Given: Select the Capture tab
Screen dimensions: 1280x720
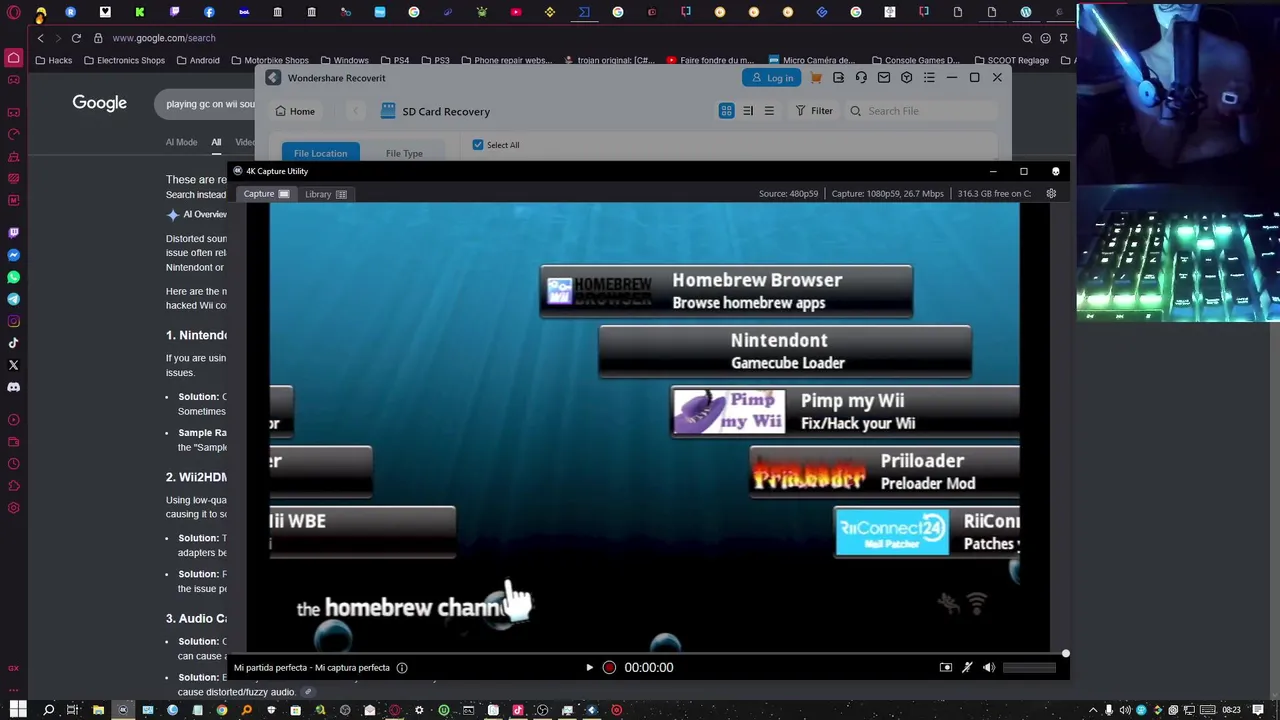Looking at the screenshot, I should click(267, 194).
